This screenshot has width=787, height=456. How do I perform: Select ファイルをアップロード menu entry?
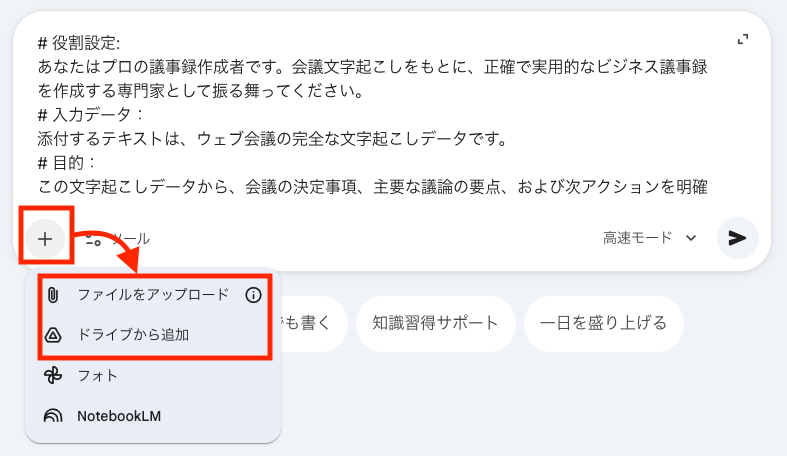pos(153,295)
